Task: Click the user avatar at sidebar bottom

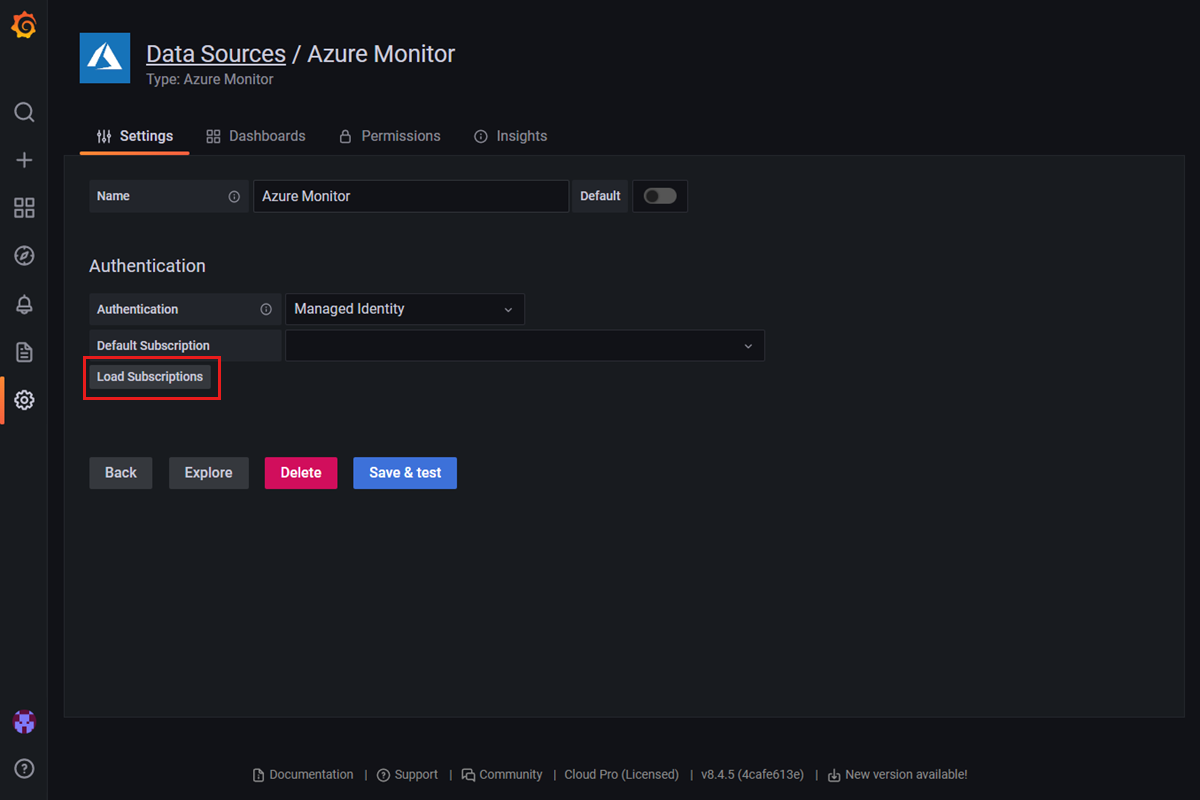Action: coord(24,720)
